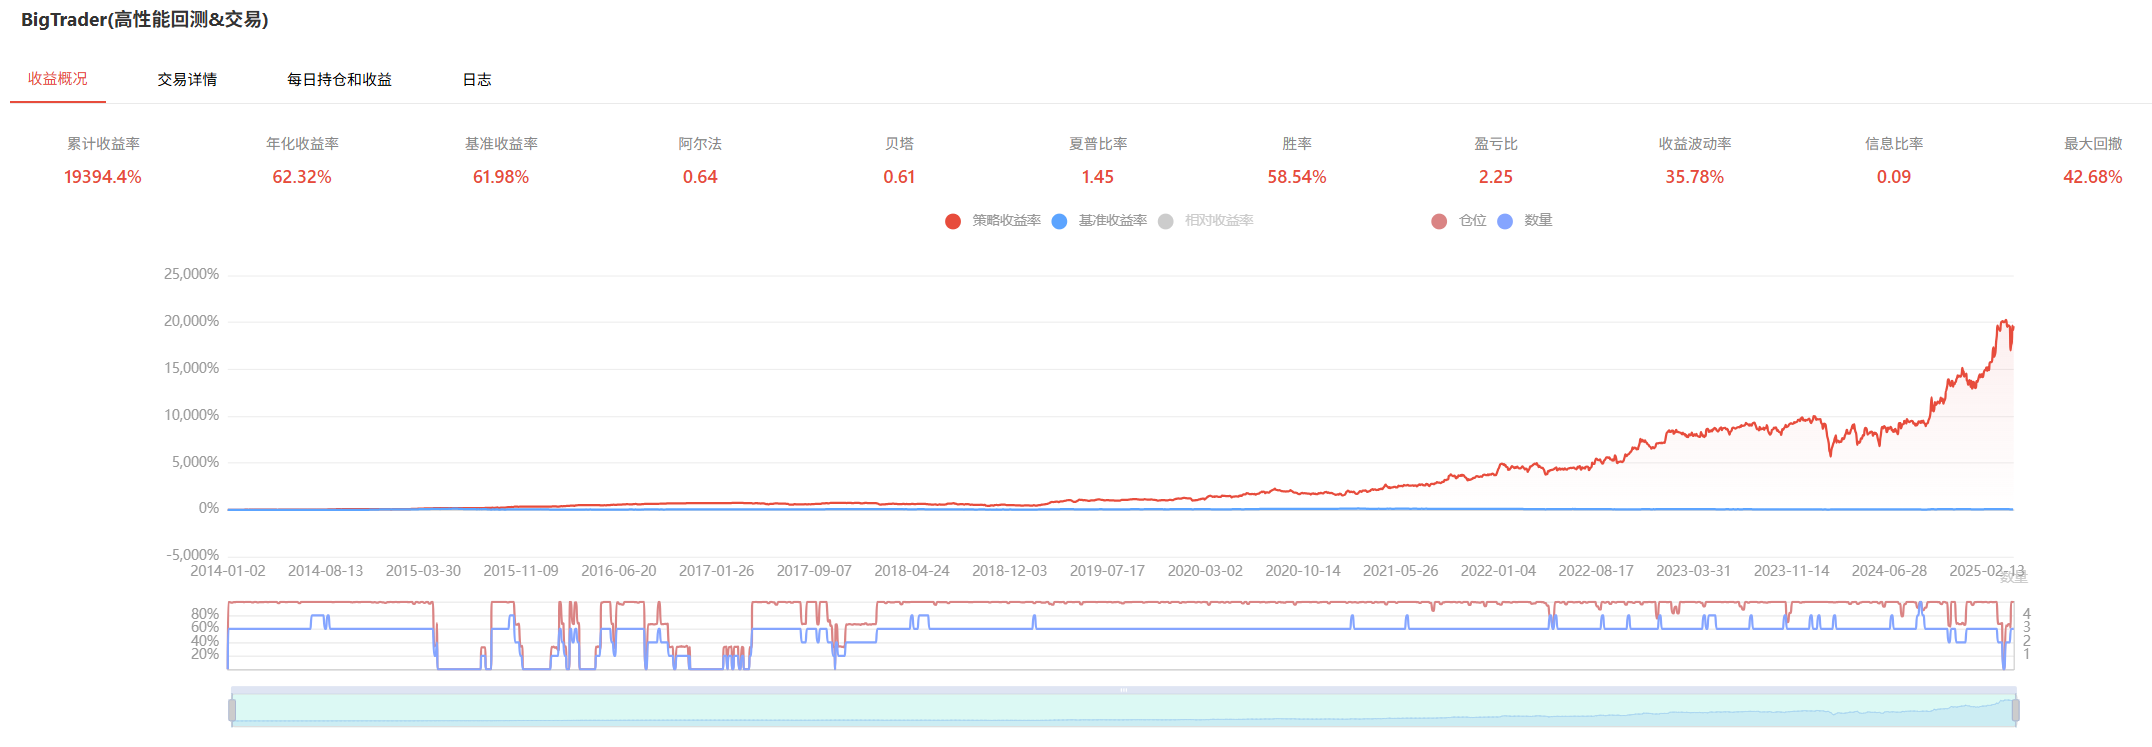Click the 夏普比率 value 1.45
The image size is (2152, 747).
[1097, 177]
